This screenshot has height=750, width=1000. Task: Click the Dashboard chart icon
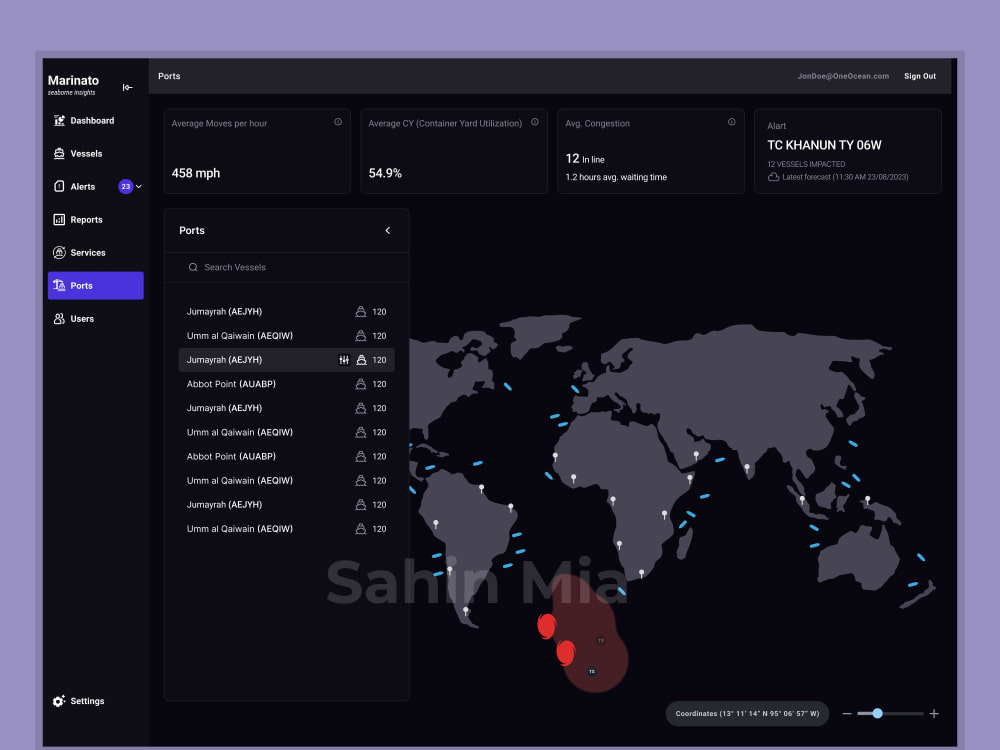point(59,121)
